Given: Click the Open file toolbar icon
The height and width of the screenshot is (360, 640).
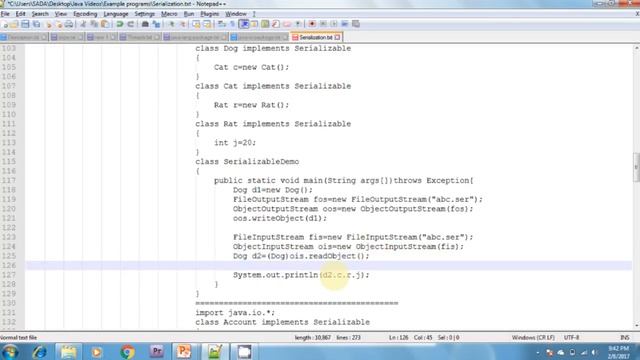Looking at the screenshot, I should (14, 24).
